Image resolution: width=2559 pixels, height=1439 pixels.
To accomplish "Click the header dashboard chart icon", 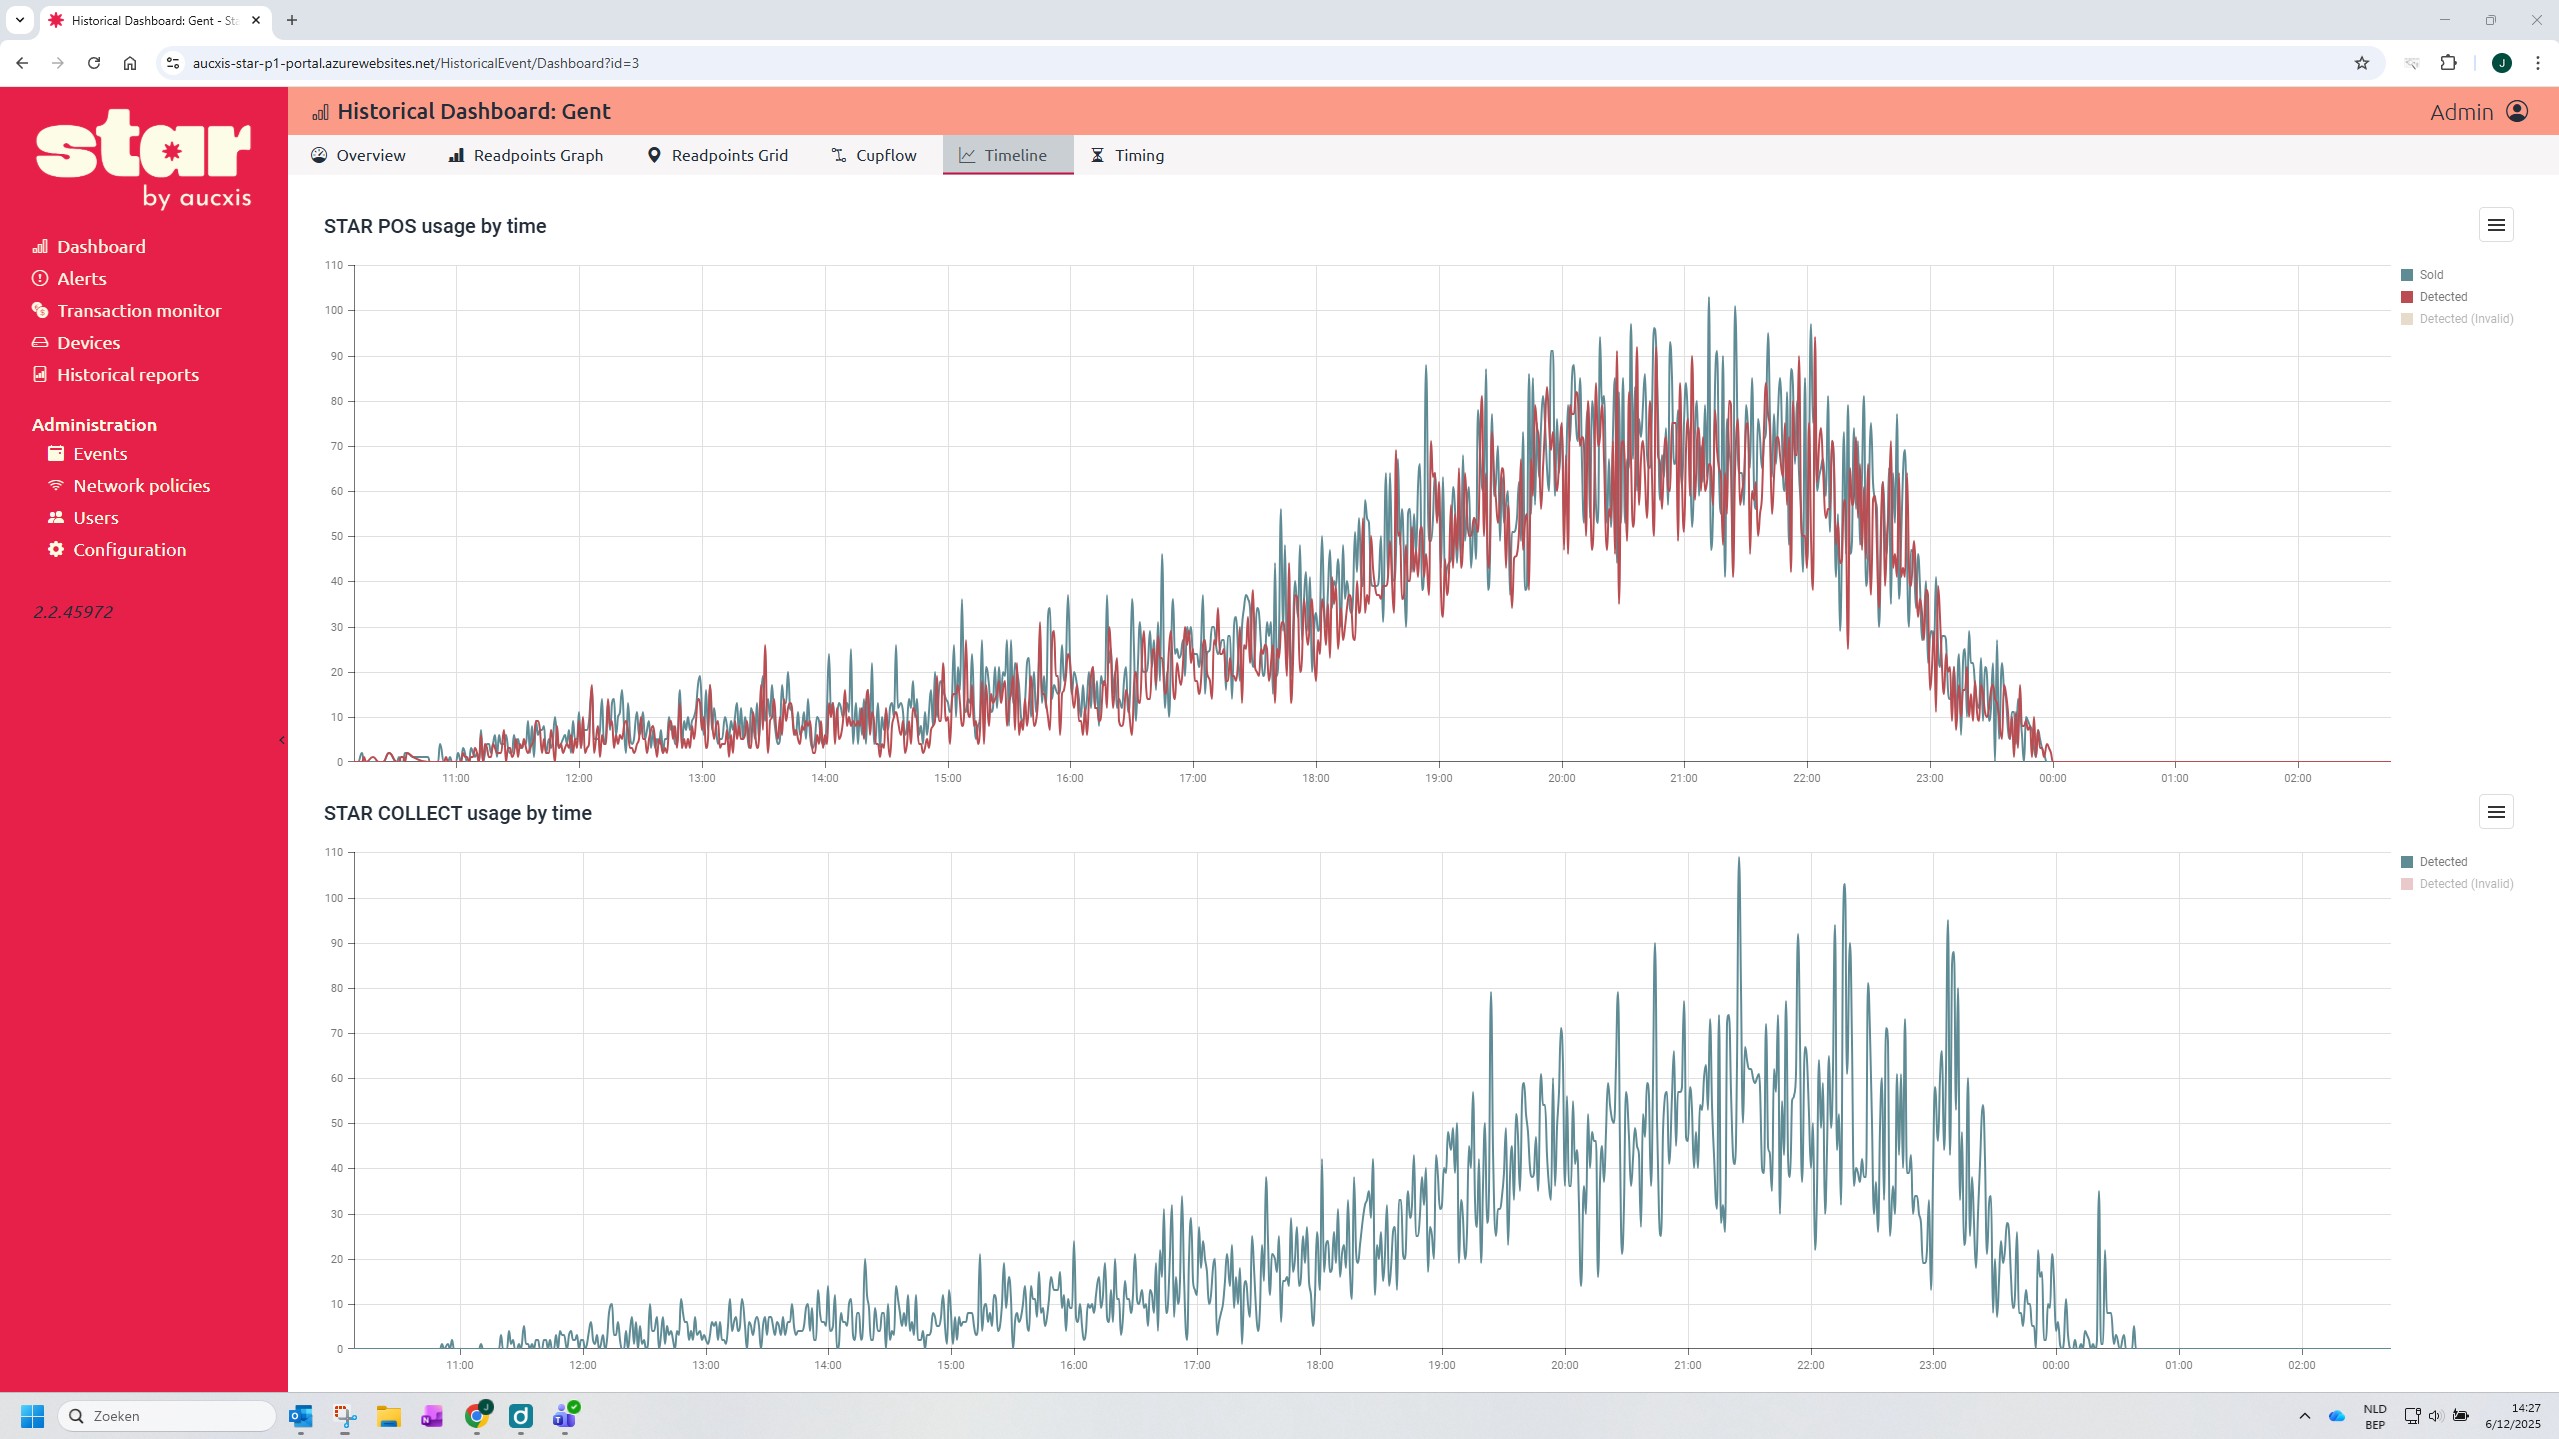I will click(320, 112).
